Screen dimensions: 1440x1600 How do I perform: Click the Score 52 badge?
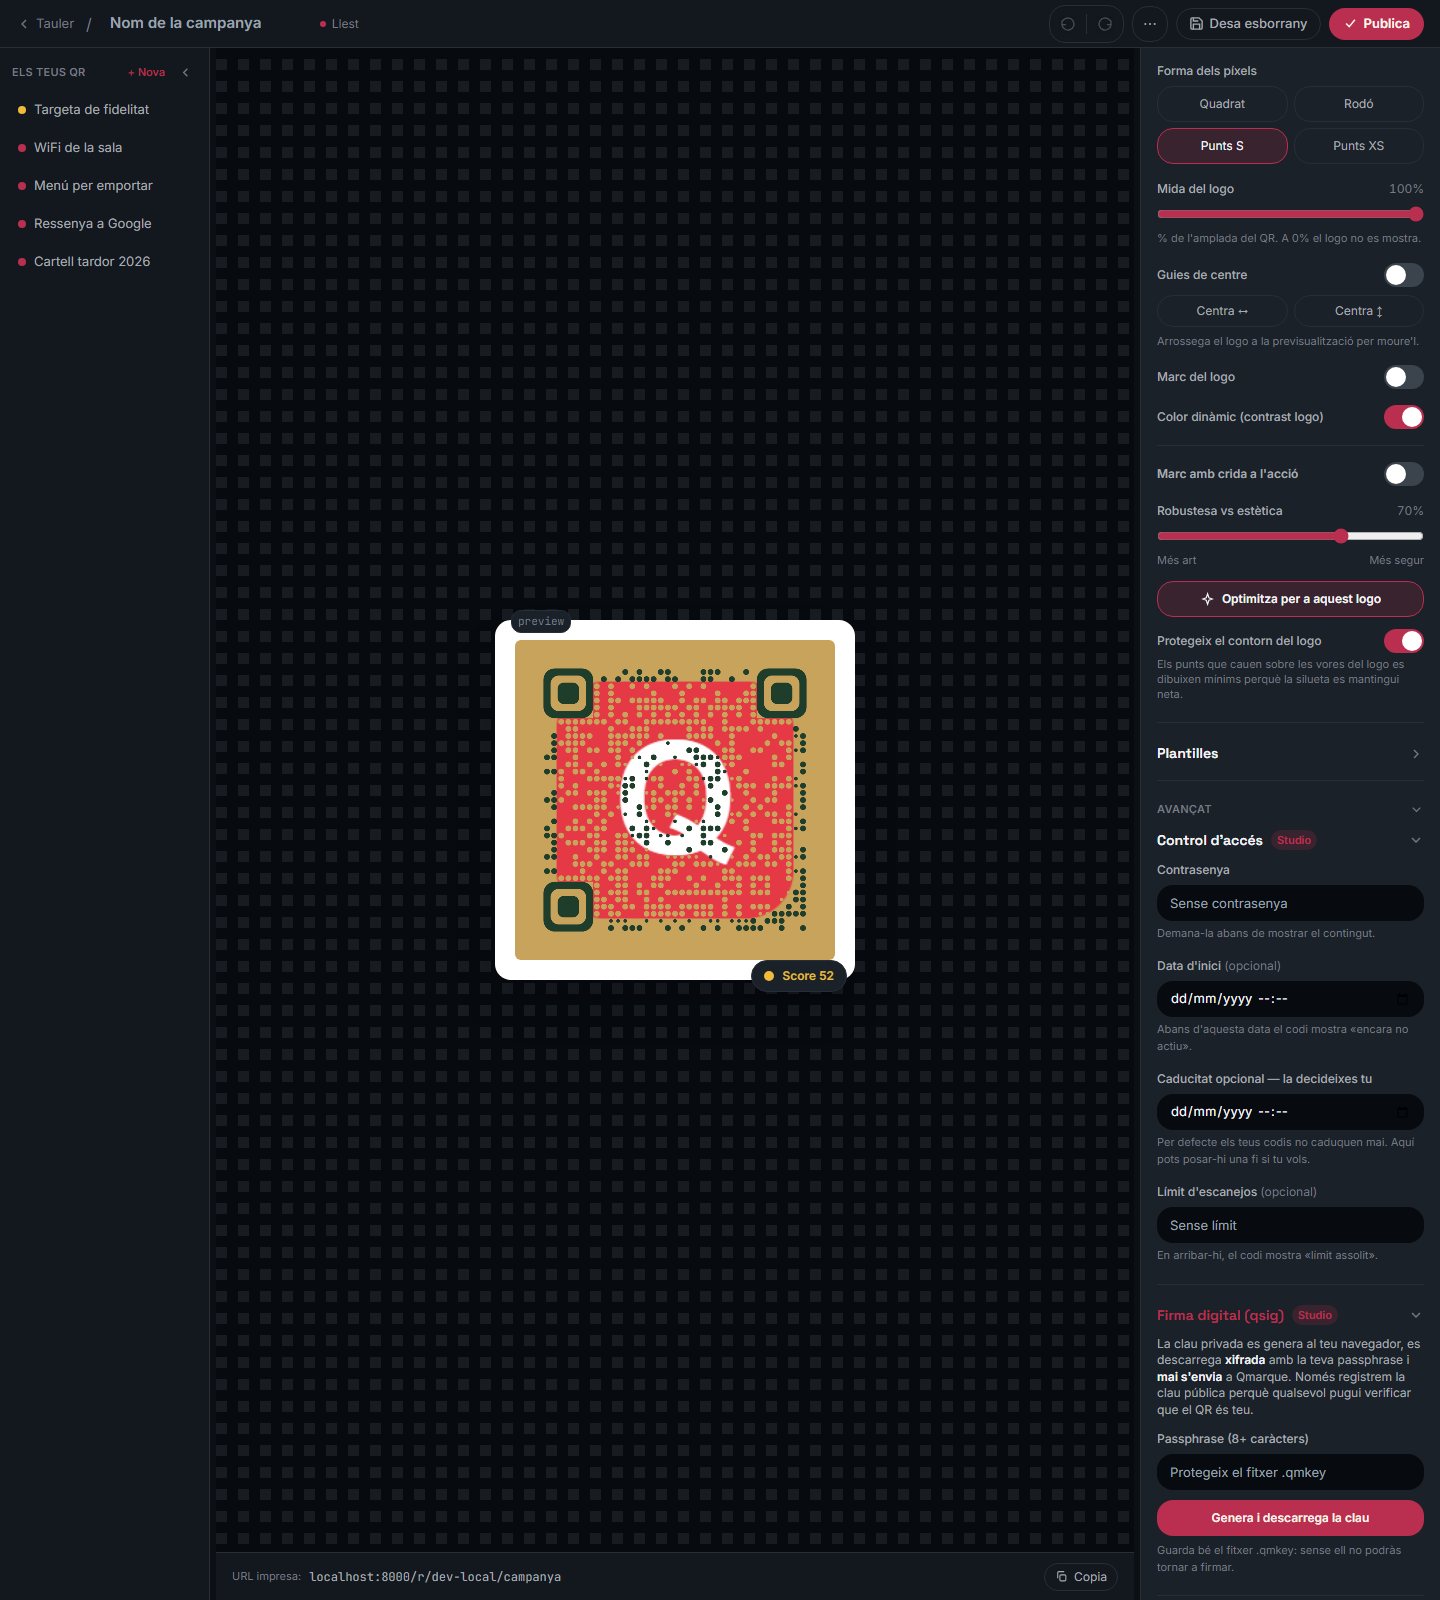(x=798, y=976)
